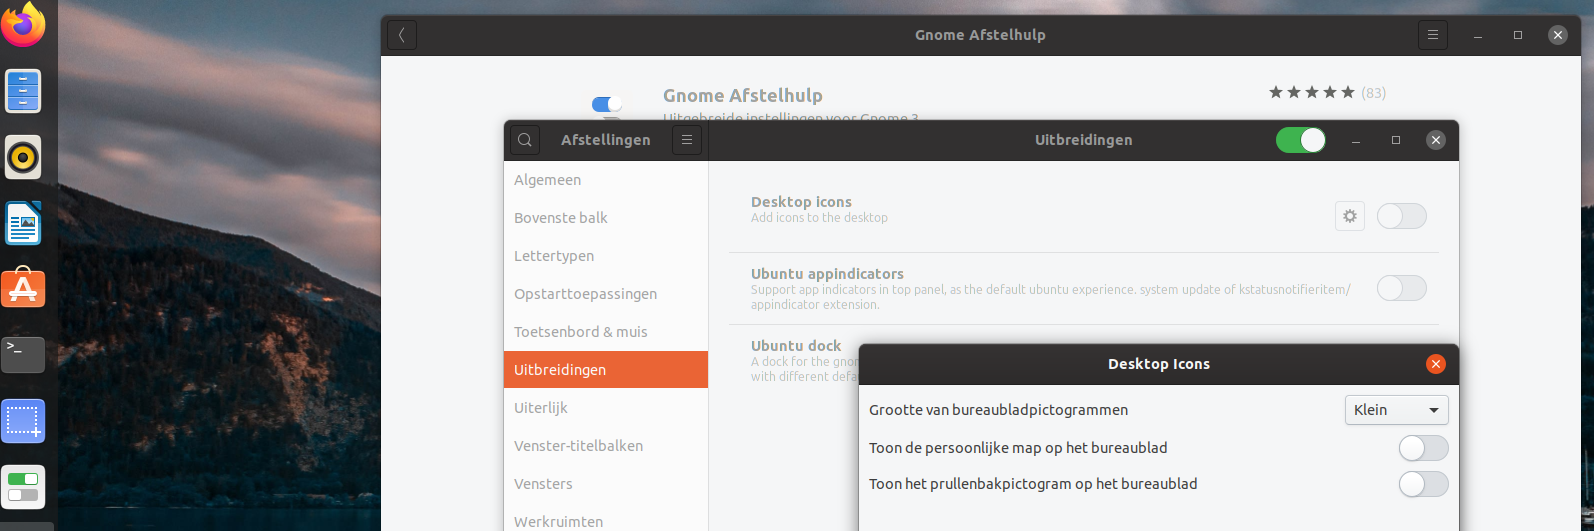Launch the Files manager dock icon

pos(23,91)
